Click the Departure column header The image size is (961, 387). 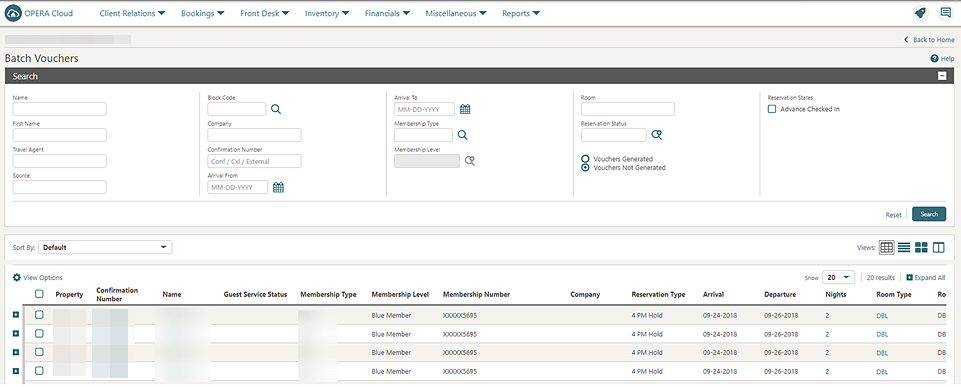(x=780, y=294)
